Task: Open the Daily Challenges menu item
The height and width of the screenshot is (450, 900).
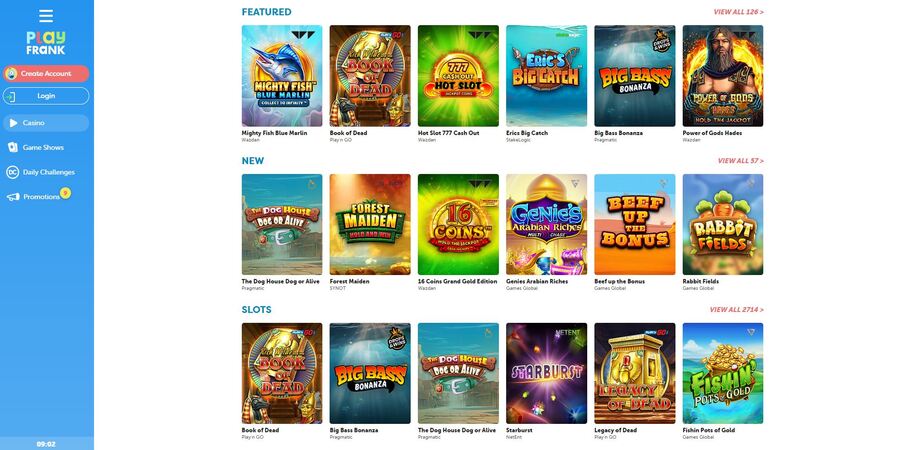Action: 46,172
